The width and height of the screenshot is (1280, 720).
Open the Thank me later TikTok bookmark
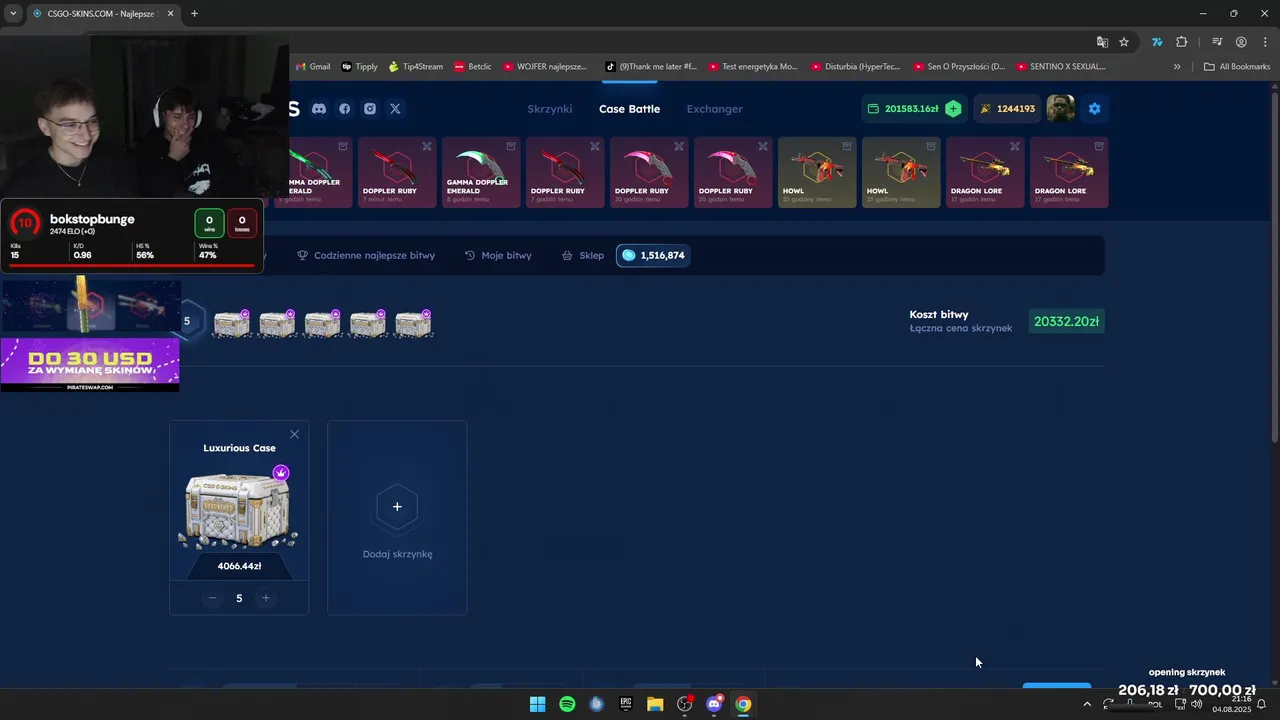click(x=651, y=67)
